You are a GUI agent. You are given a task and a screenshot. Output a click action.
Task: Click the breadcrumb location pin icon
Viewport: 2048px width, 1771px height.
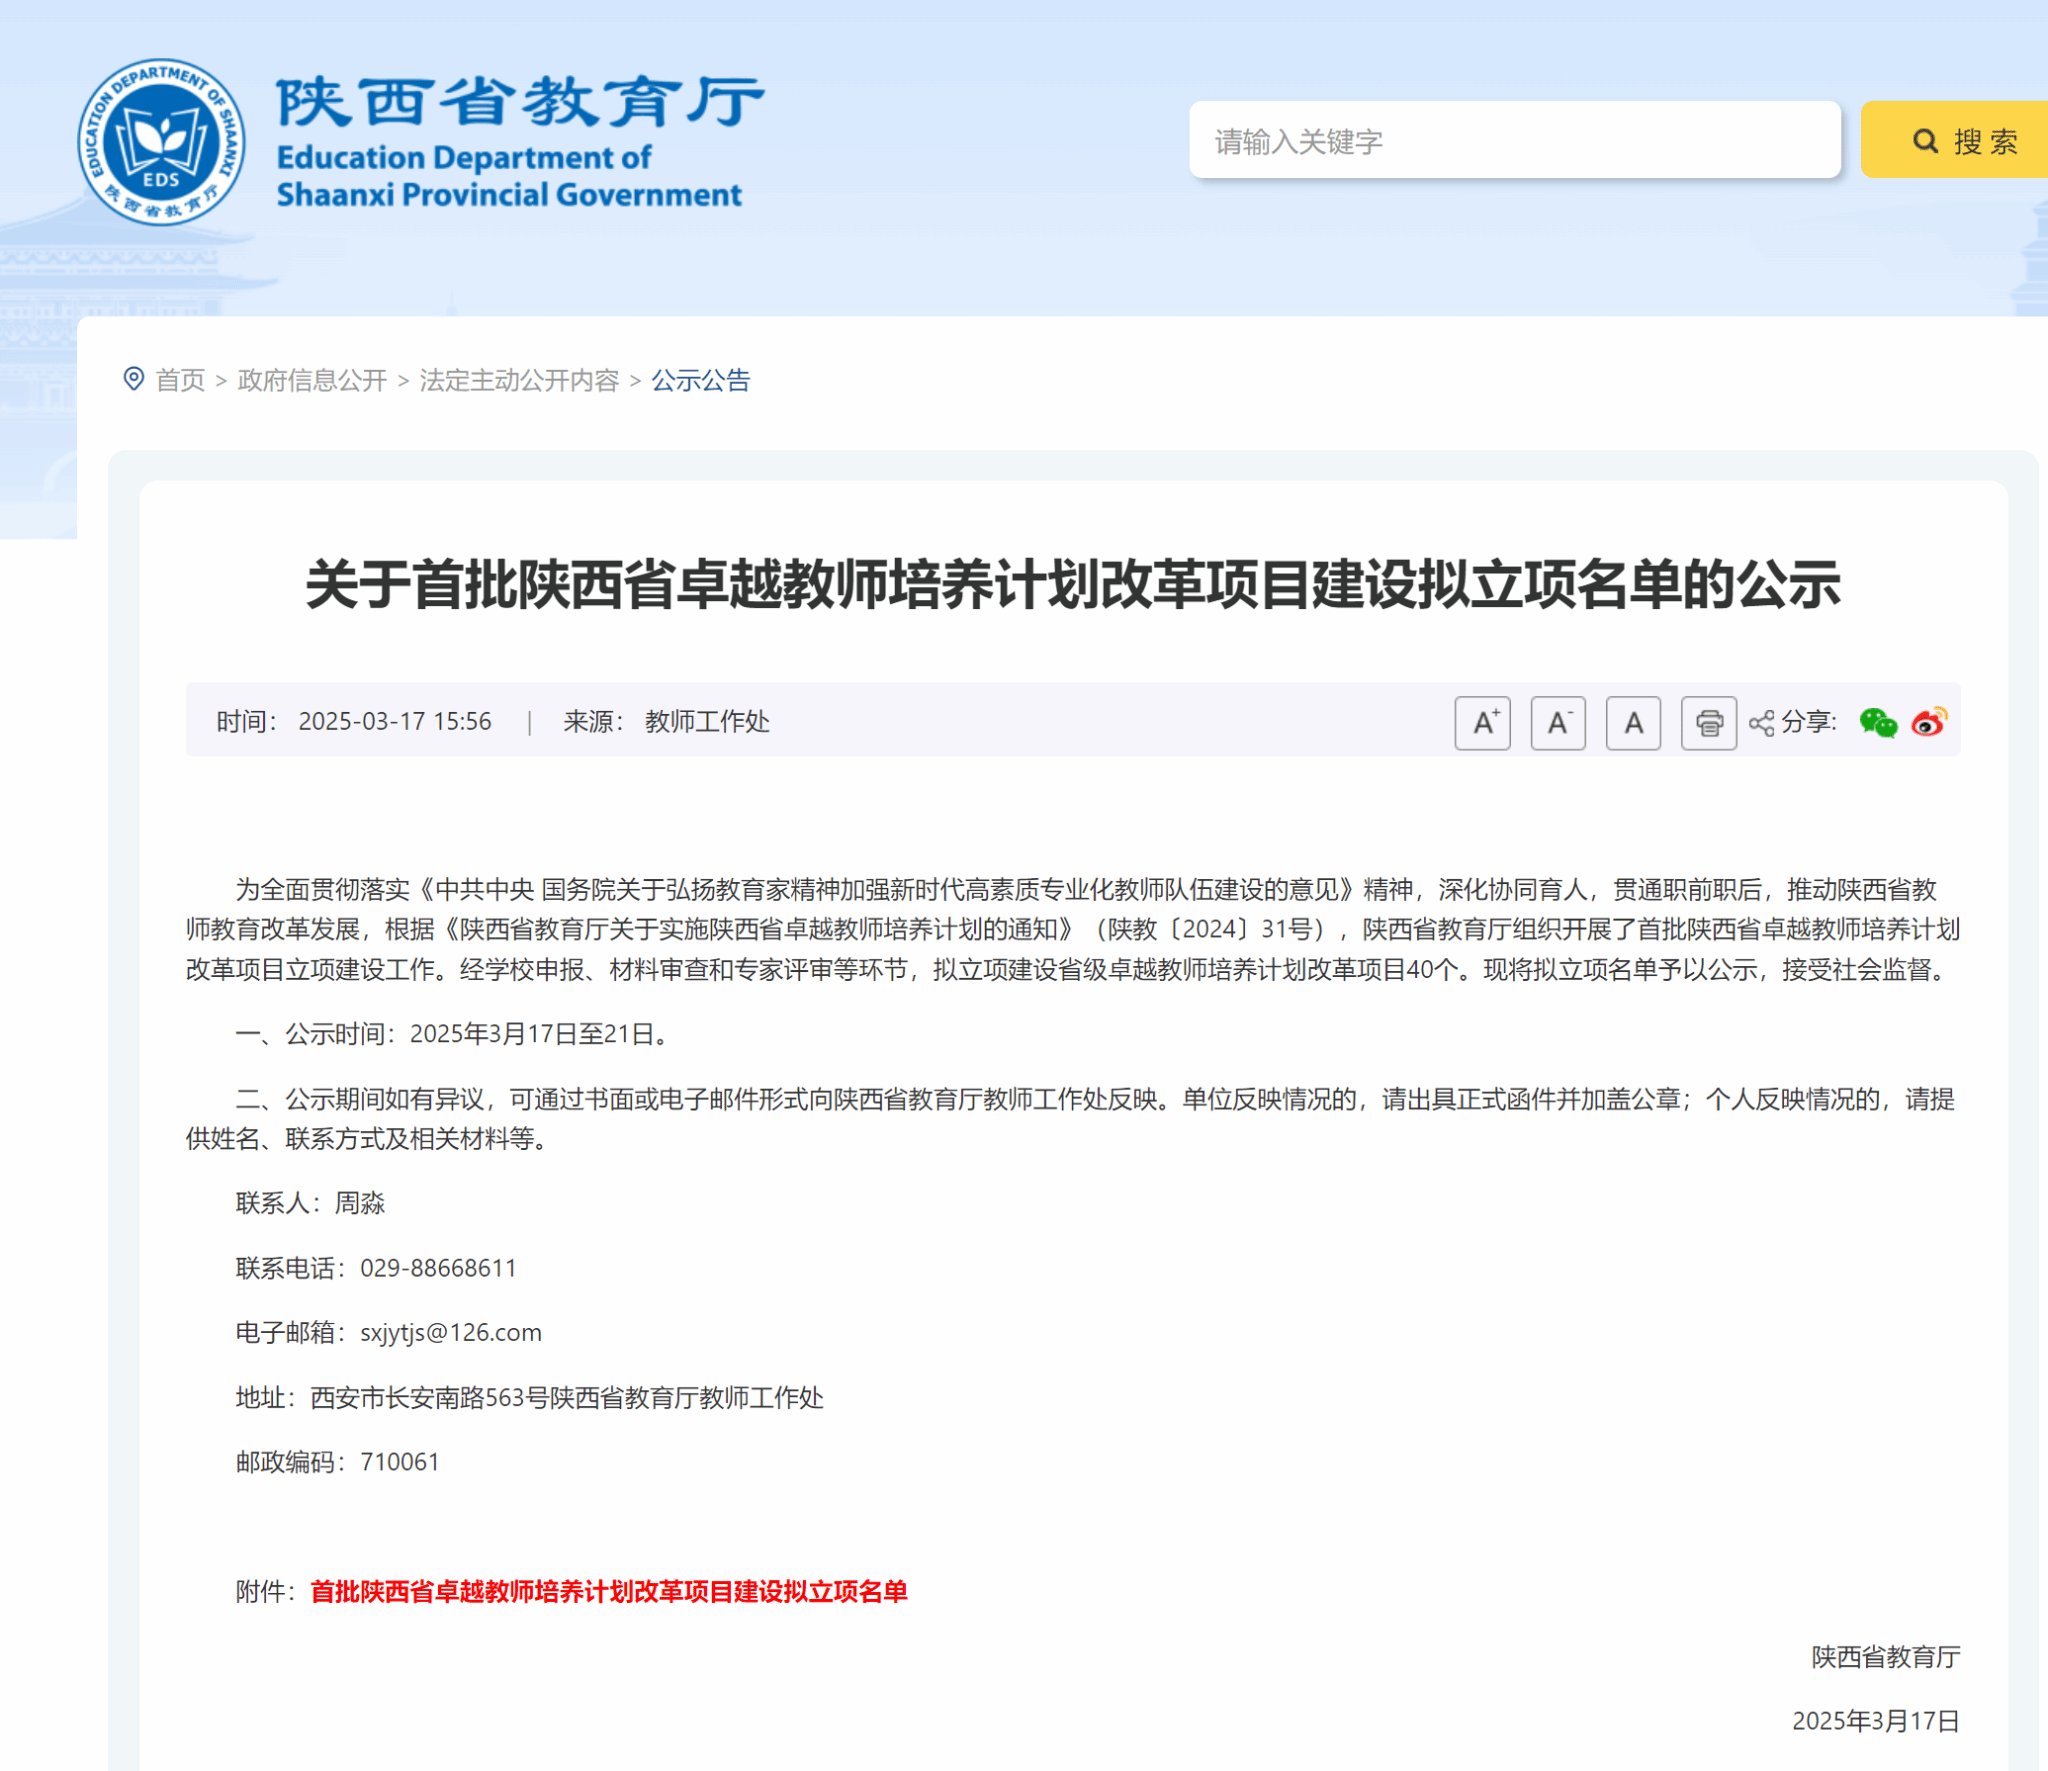click(133, 379)
